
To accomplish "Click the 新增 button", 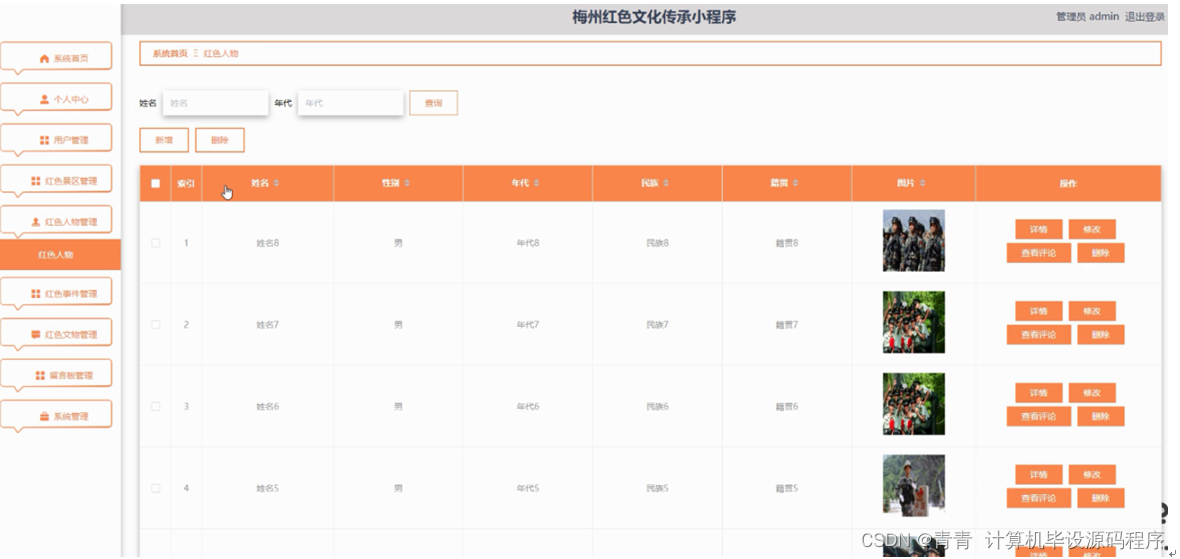I will point(164,140).
